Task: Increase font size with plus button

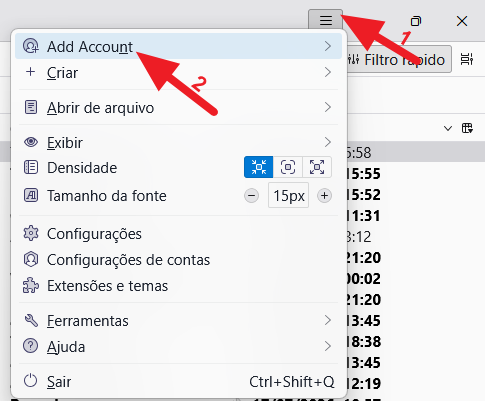Action: [x=324, y=196]
